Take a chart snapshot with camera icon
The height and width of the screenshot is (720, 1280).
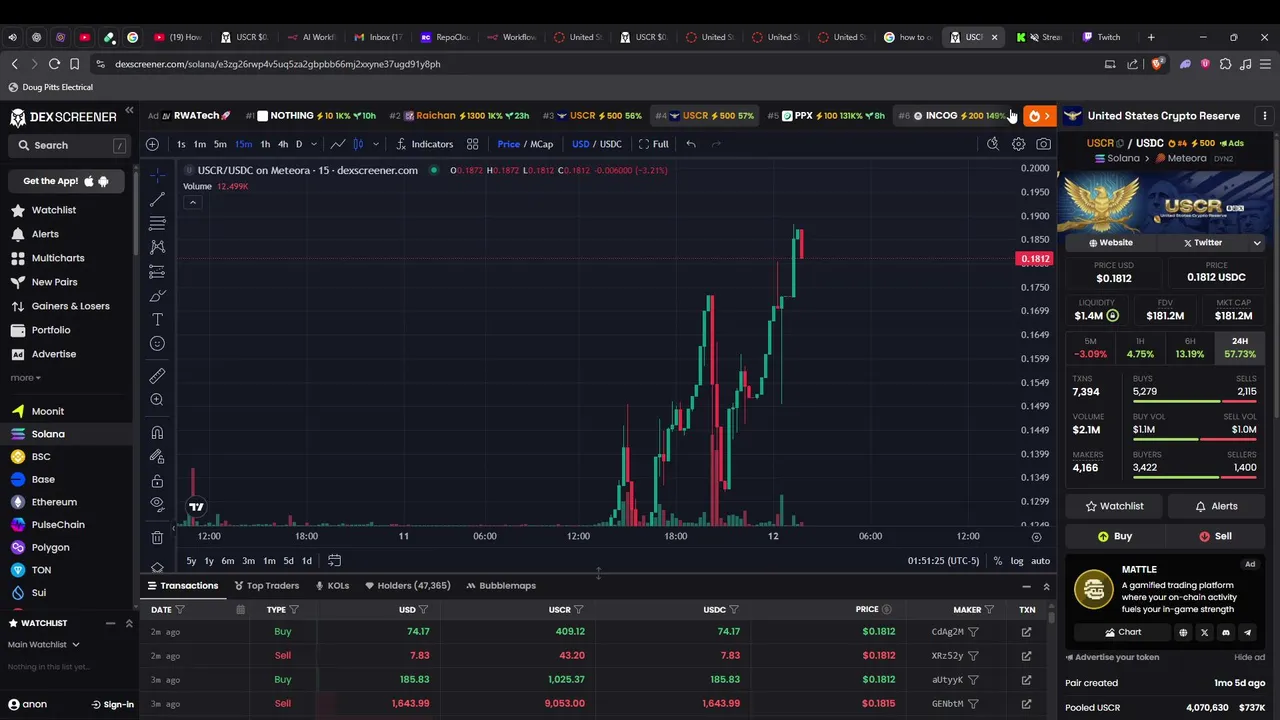point(1043,144)
